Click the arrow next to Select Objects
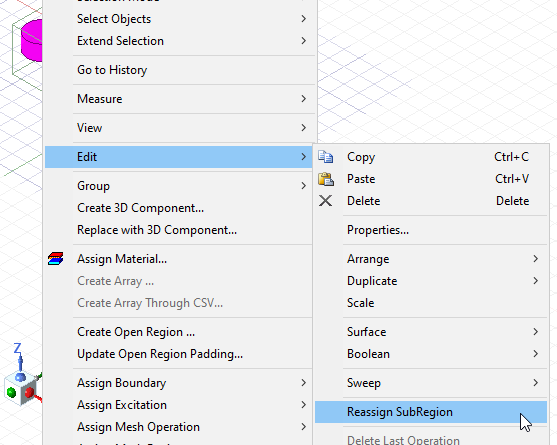The height and width of the screenshot is (445, 557). coord(303,19)
